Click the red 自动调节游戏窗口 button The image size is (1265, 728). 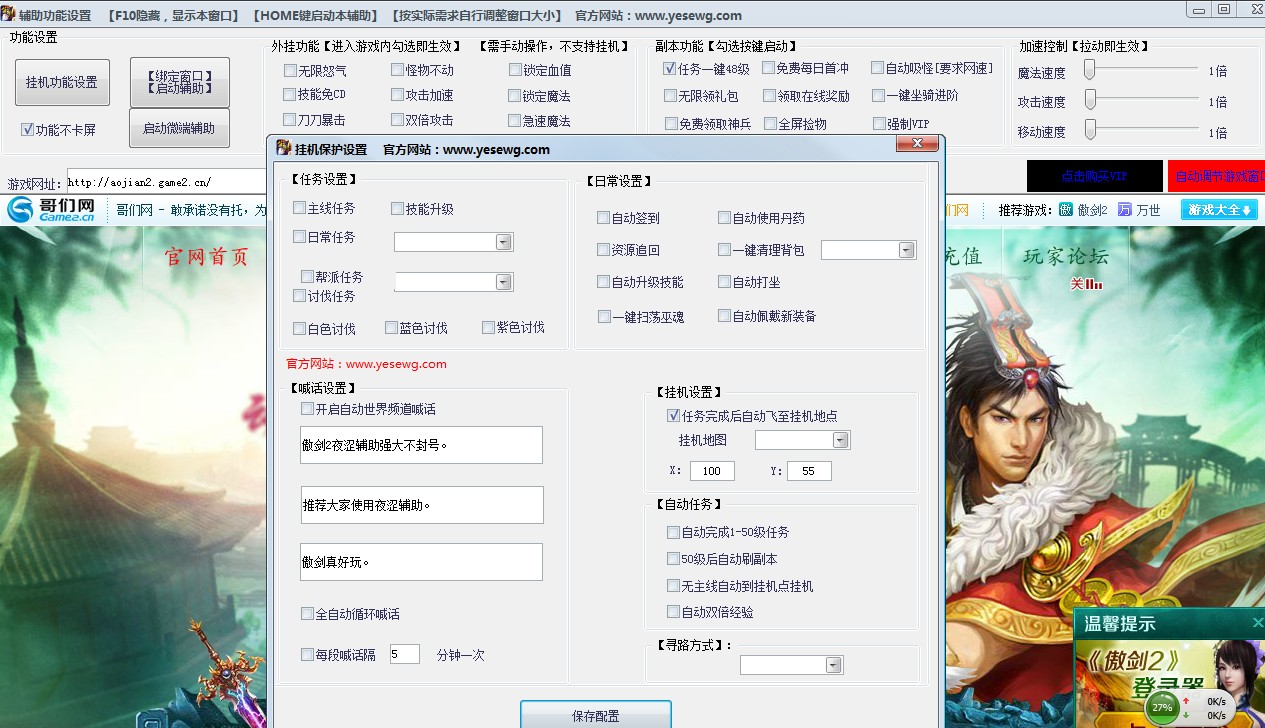click(1216, 176)
